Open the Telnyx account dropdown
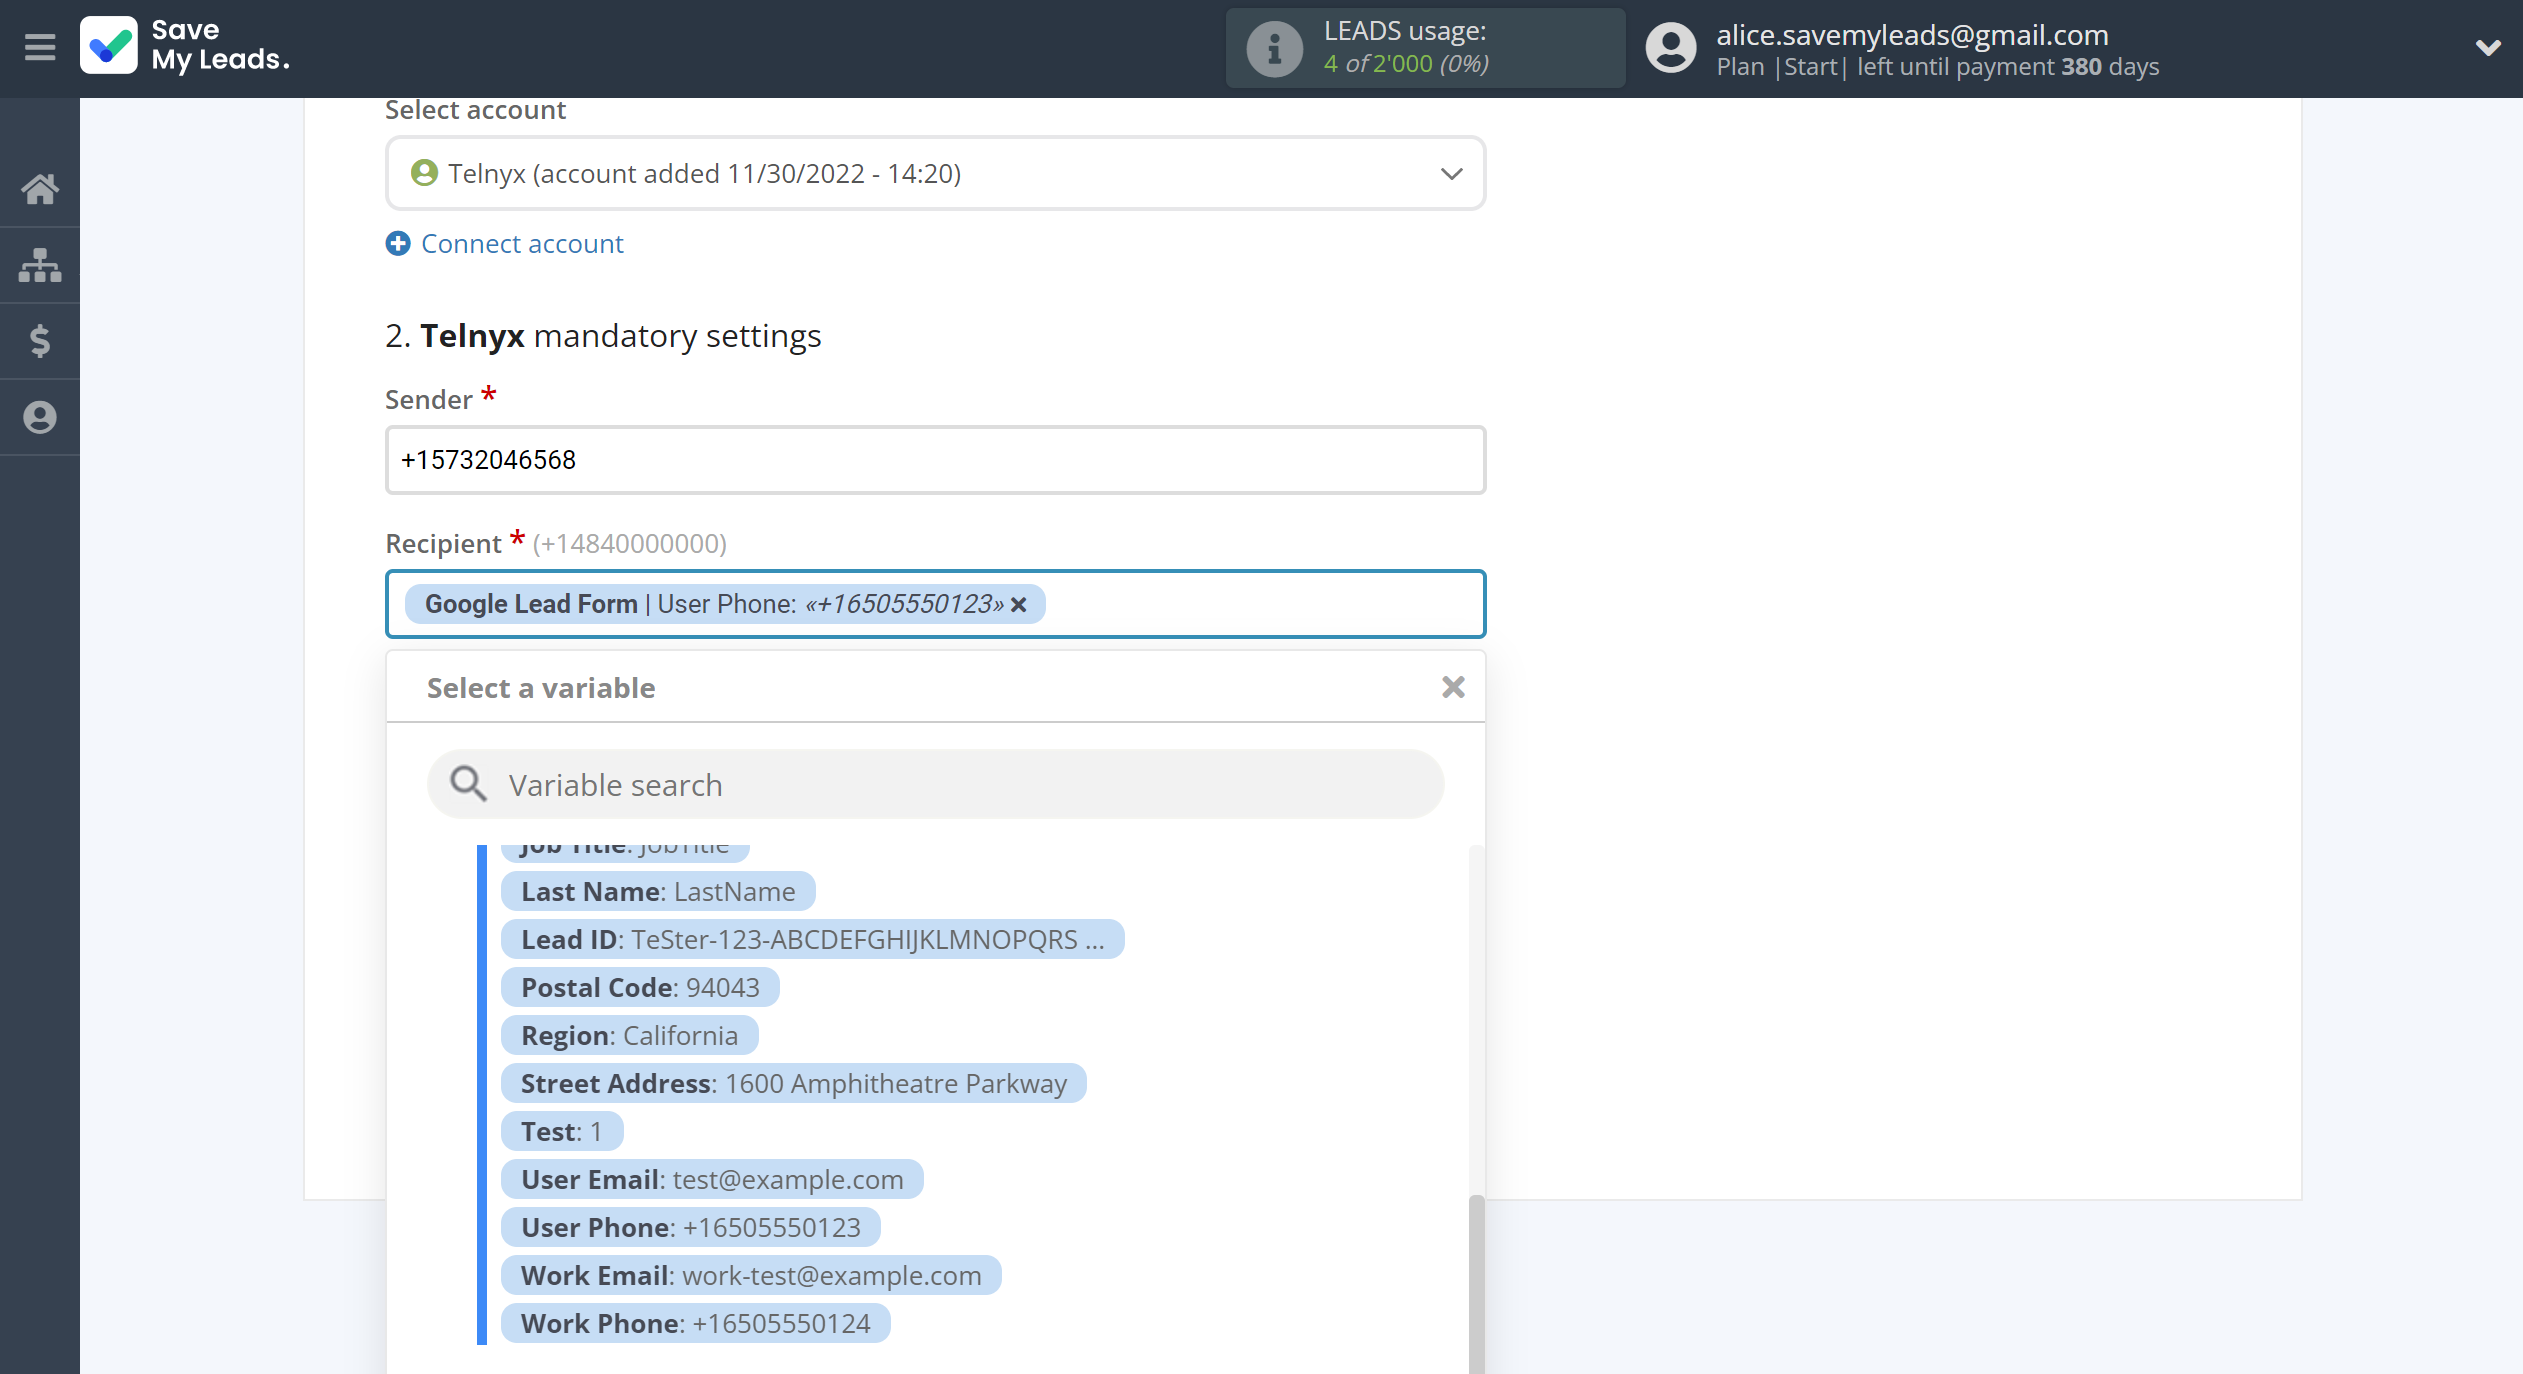The height and width of the screenshot is (1374, 2523). 935,174
